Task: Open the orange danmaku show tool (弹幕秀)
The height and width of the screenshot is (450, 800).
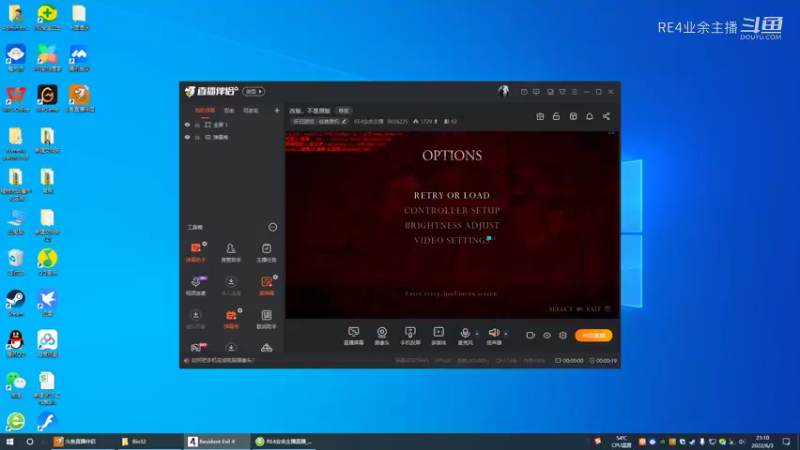Action: coord(231,318)
